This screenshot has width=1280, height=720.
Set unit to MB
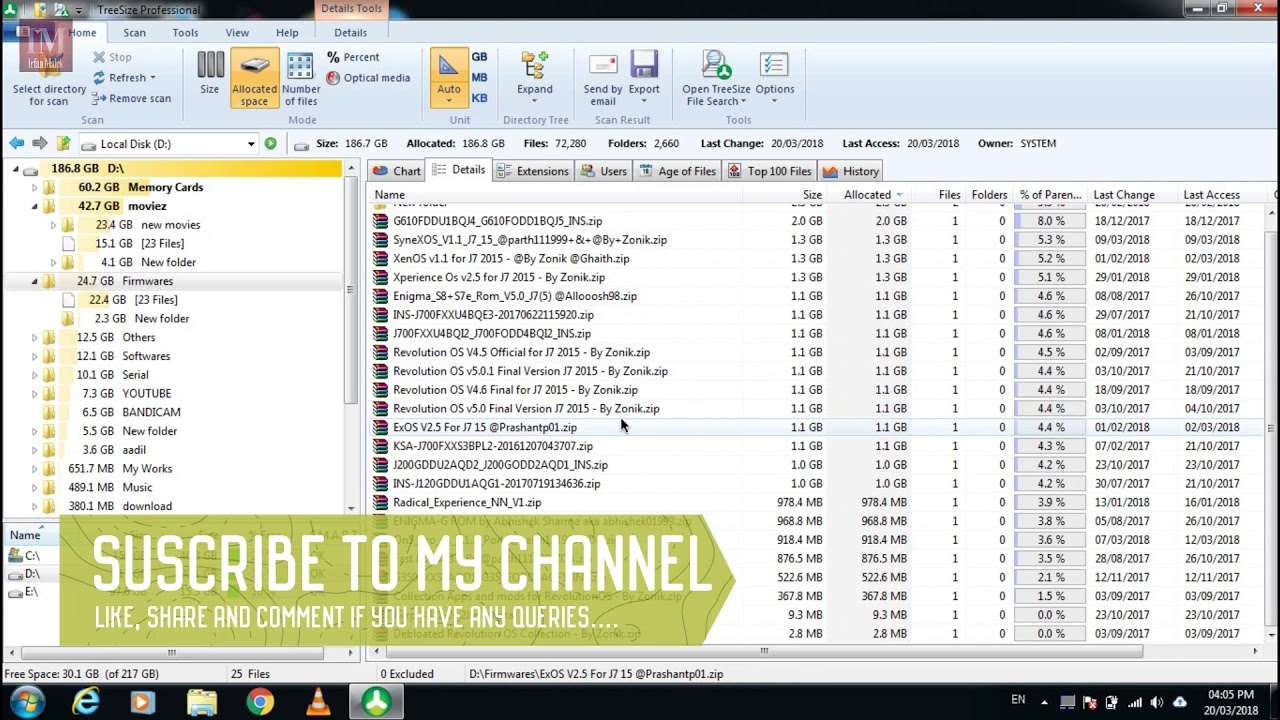click(479, 77)
